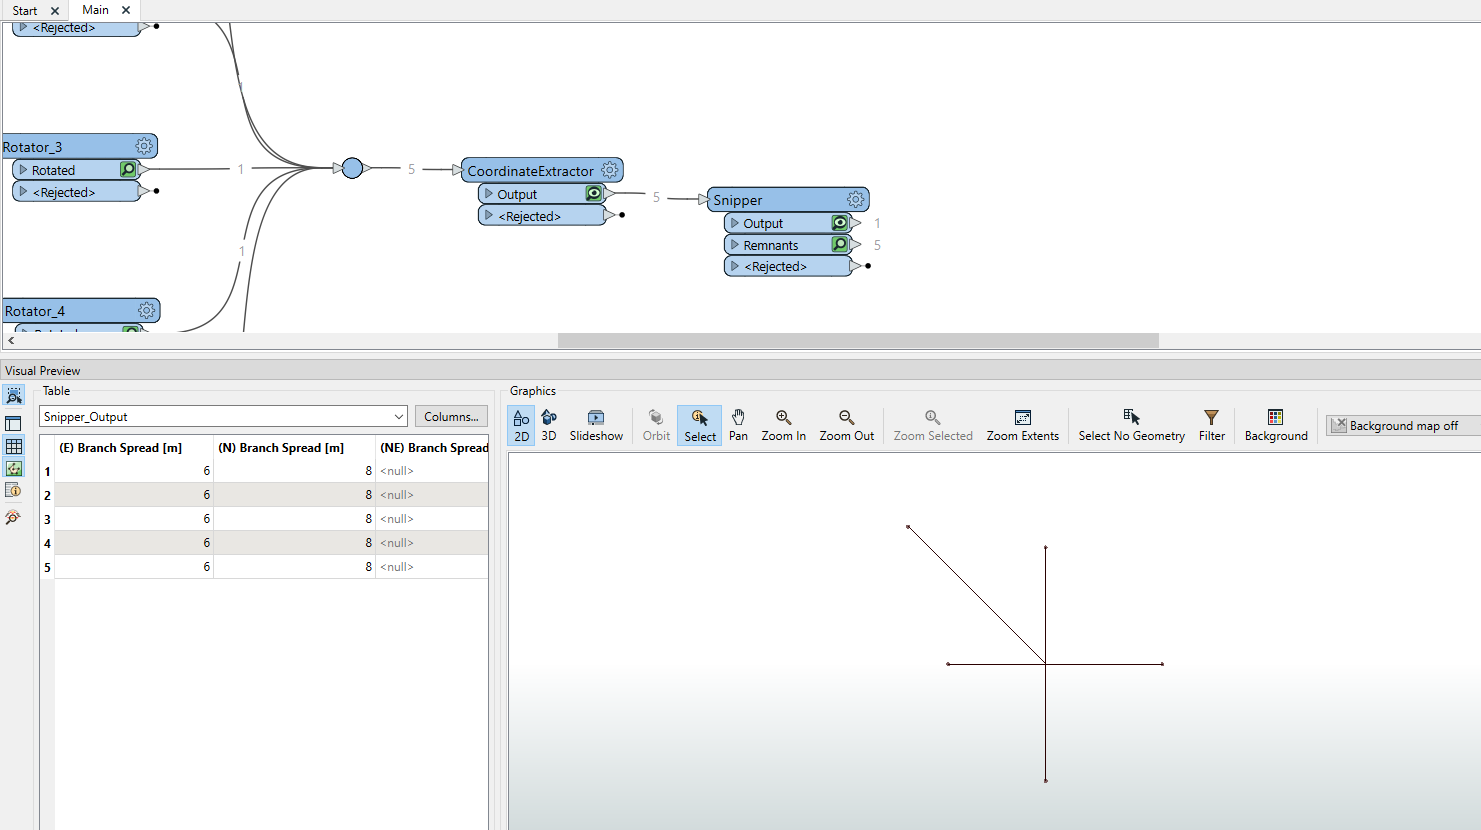The width and height of the screenshot is (1481, 830).
Task: Click the Rotator_3 transformer title
Action: (33, 147)
